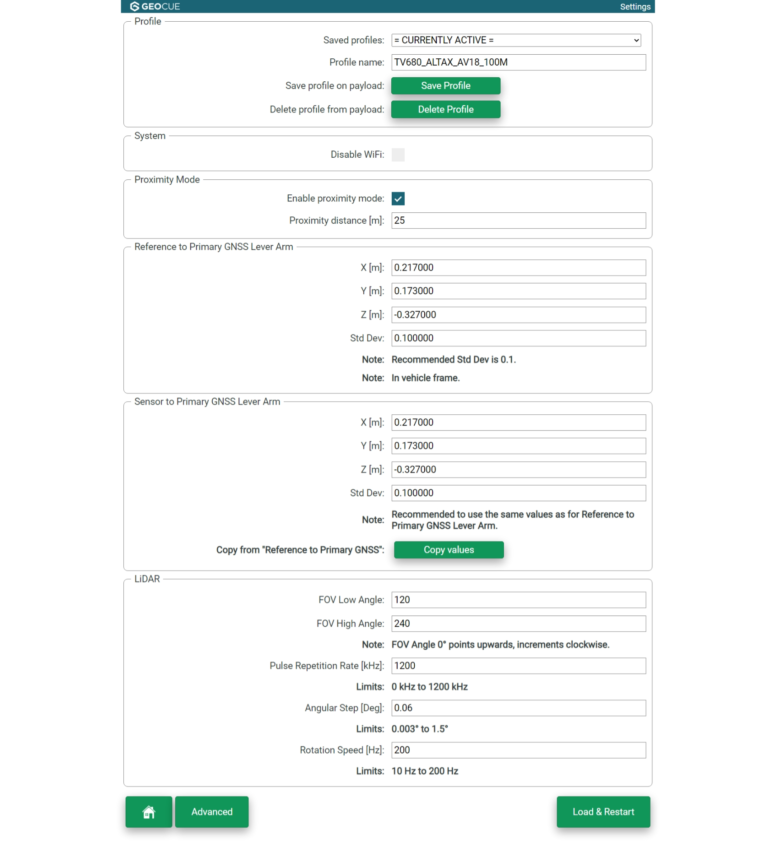Click the text '0.003° to 1.5°'
This screenshot has width=768, height=863.
coord(420,729)
